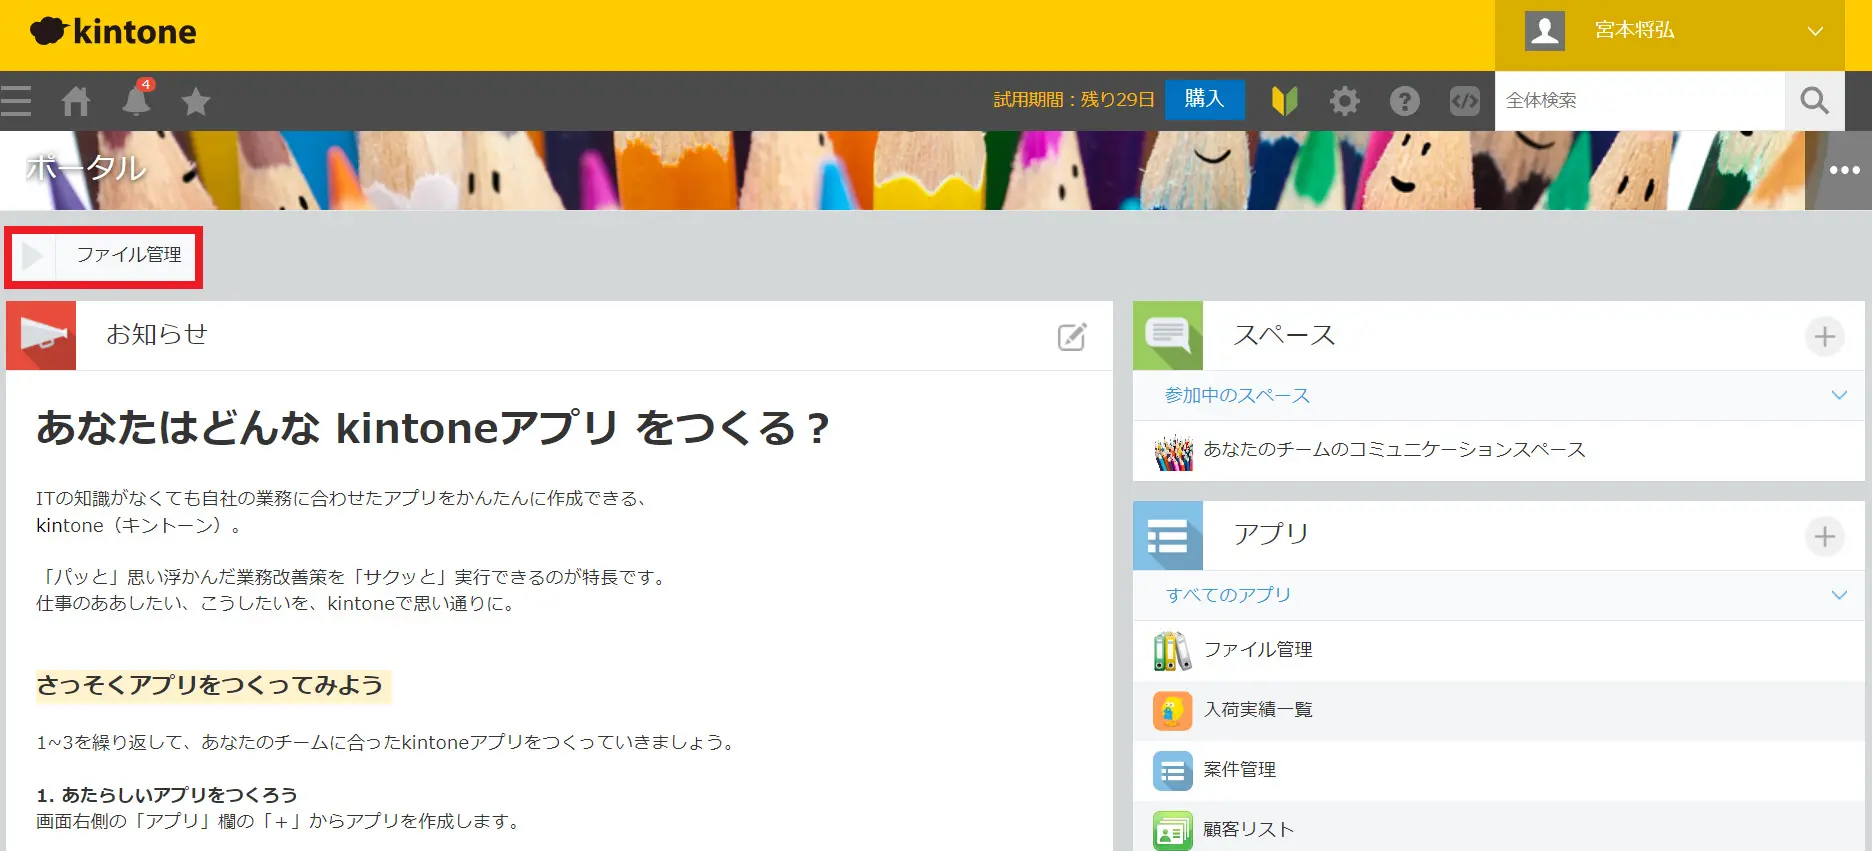This screenshot has height=851, width=1872.
Task: Click the すべてのアプリ filter label
Action: pyautogui.click(x=1228, y=595)
